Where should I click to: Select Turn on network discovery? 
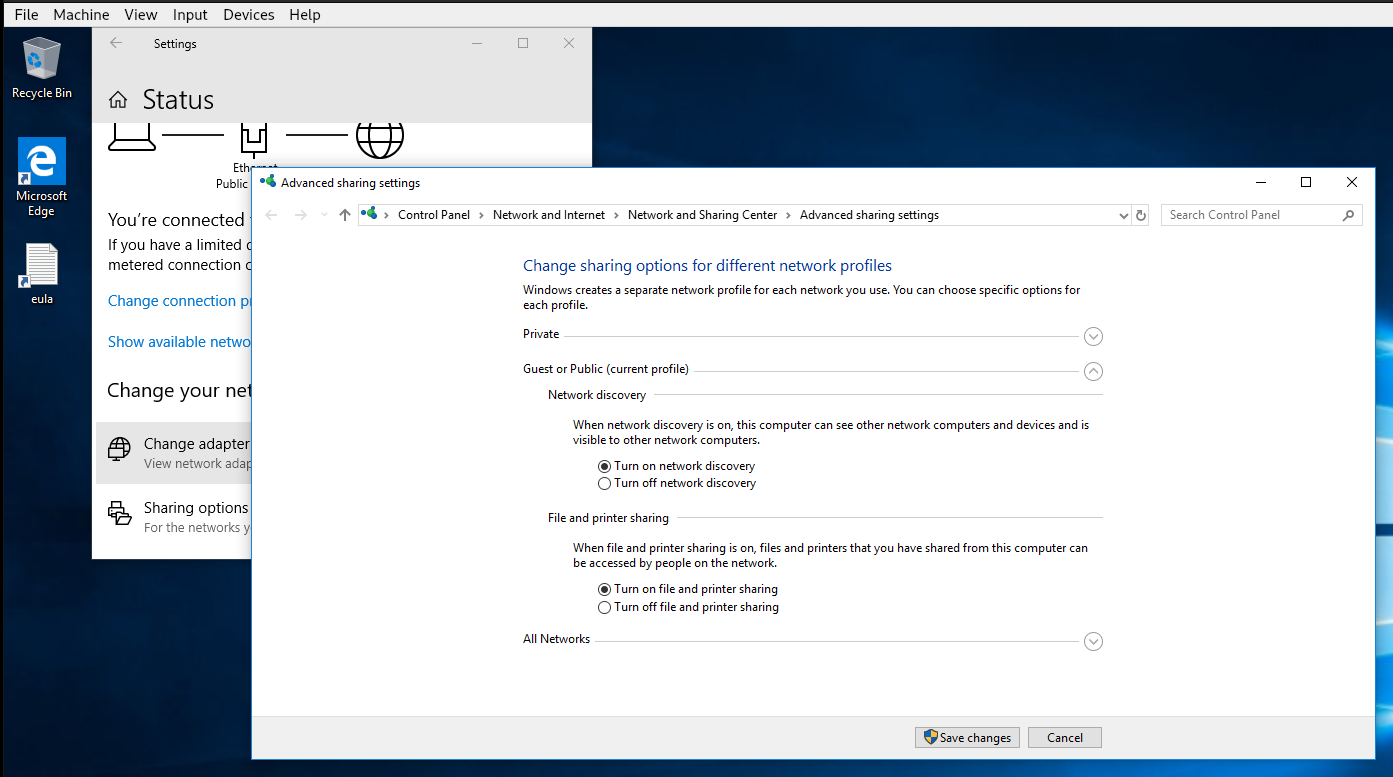click(604, 466)
